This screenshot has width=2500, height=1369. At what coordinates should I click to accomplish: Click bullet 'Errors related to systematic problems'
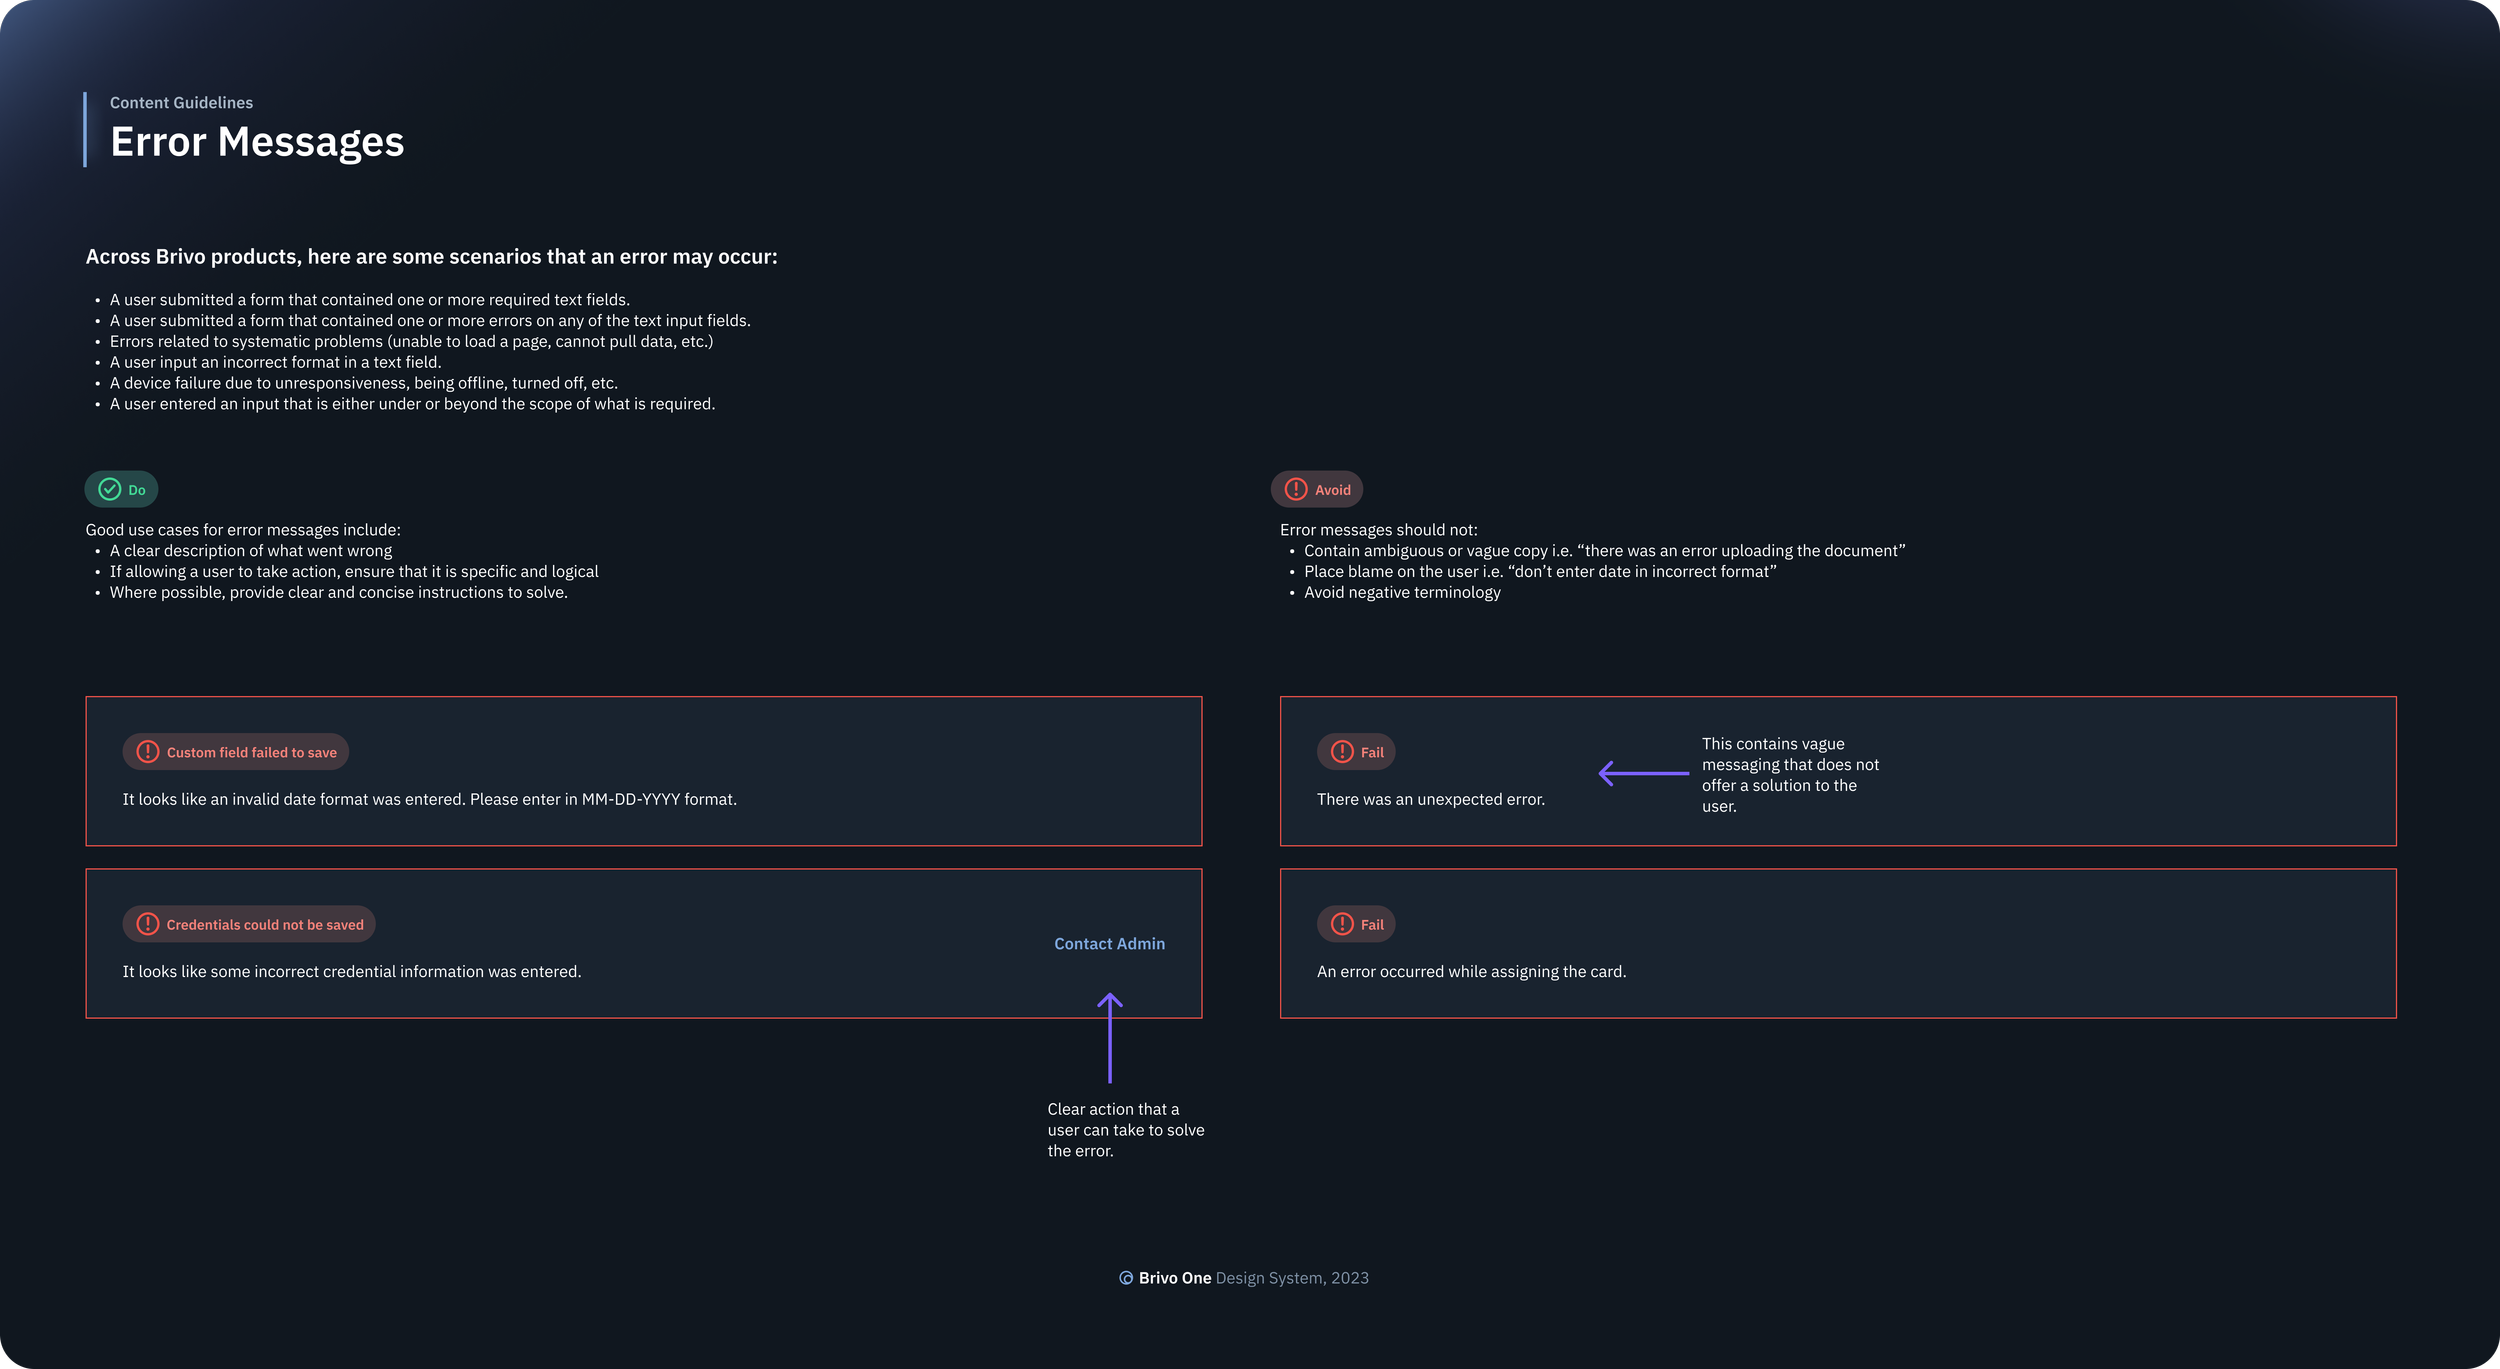coord(411,342)
